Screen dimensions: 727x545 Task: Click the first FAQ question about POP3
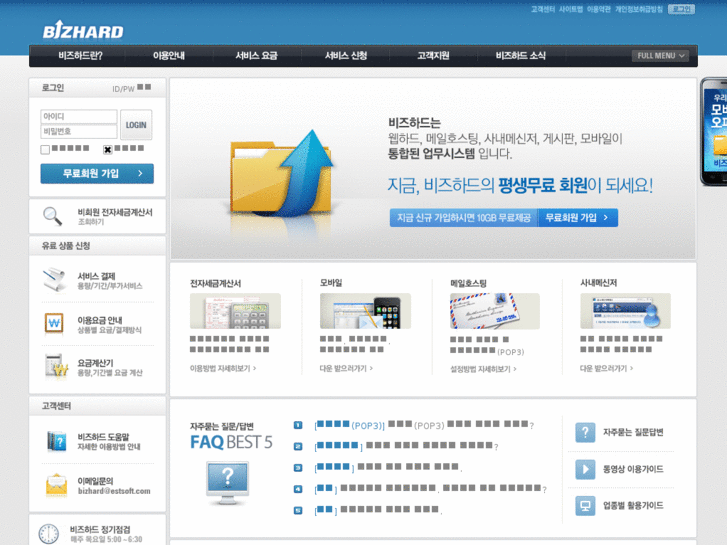(x=424, y=425)
